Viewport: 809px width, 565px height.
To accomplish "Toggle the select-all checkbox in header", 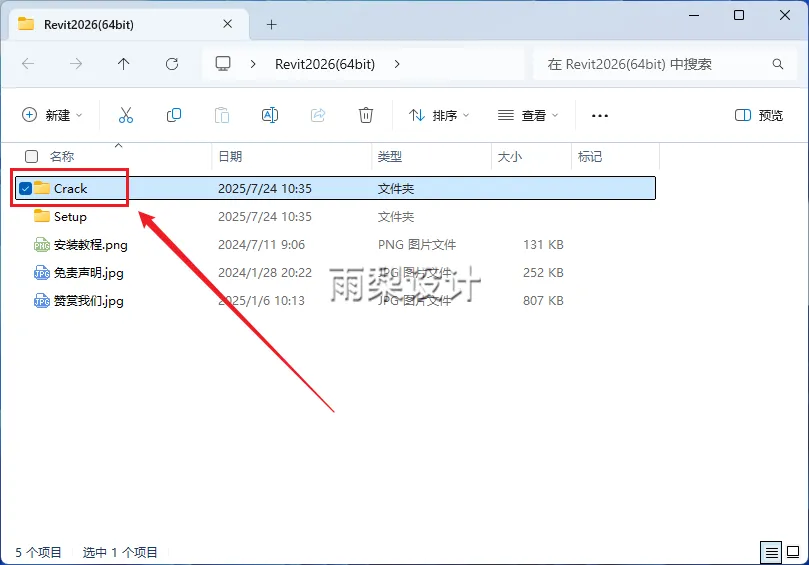I will tap(31, 156).
